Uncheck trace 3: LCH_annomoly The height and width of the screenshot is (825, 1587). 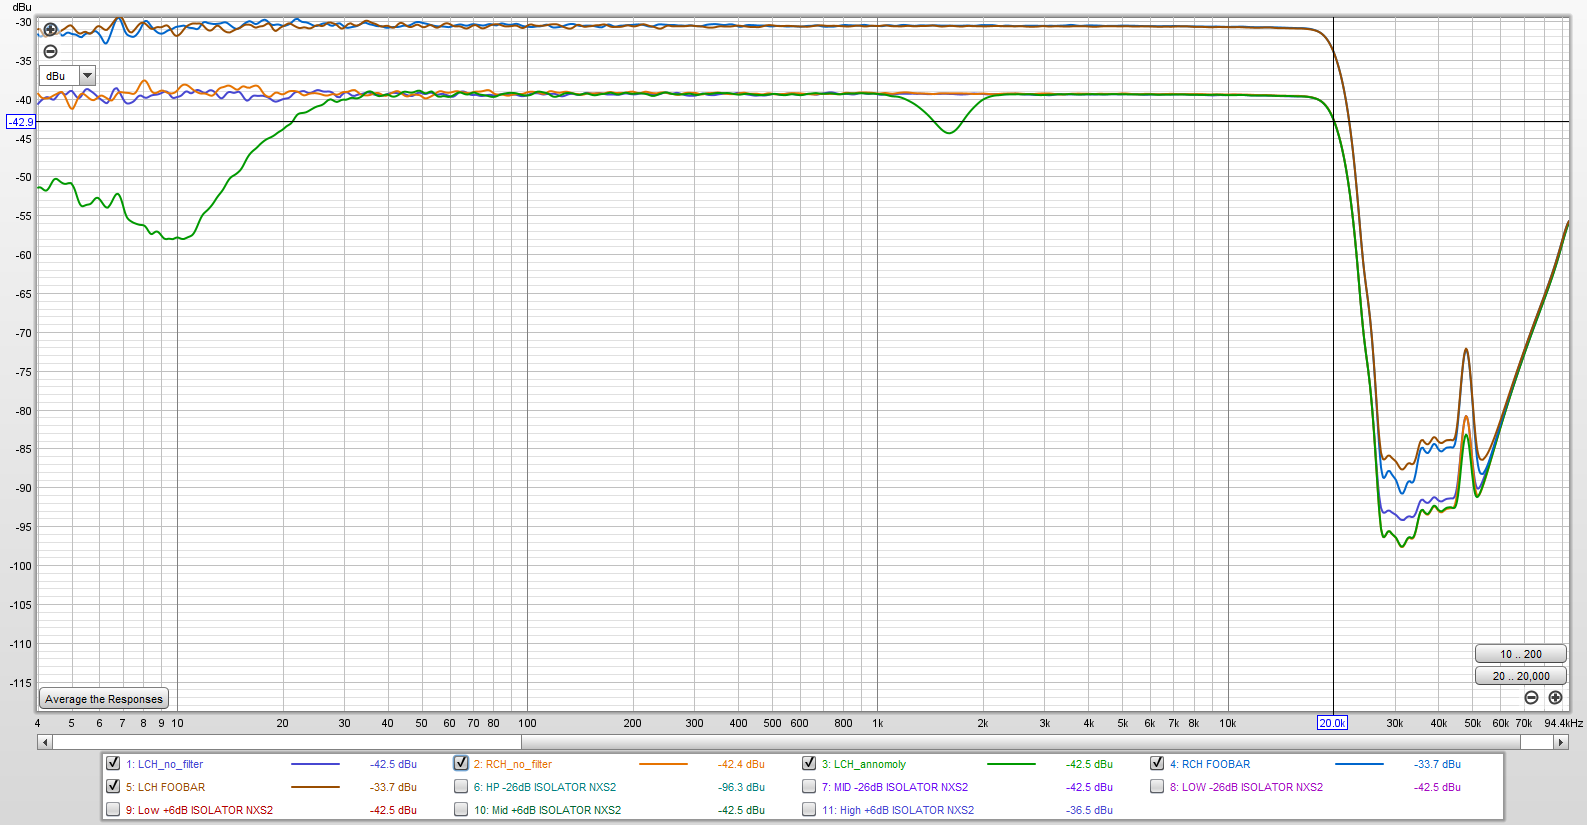(809, 763)
